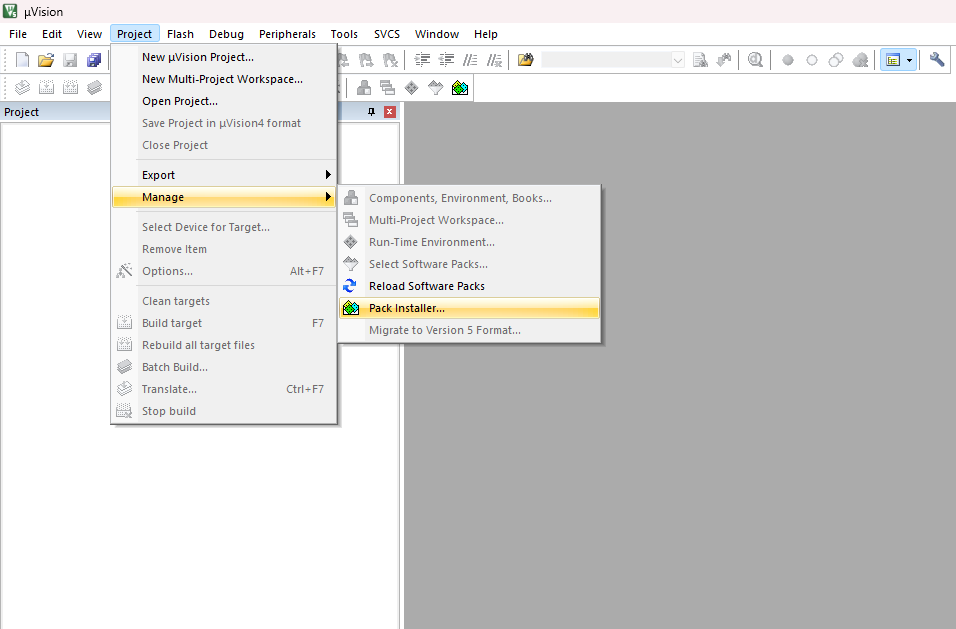Open the find text combo box dropdown
The image size is (956, 629).
click(x=678, y=60)
